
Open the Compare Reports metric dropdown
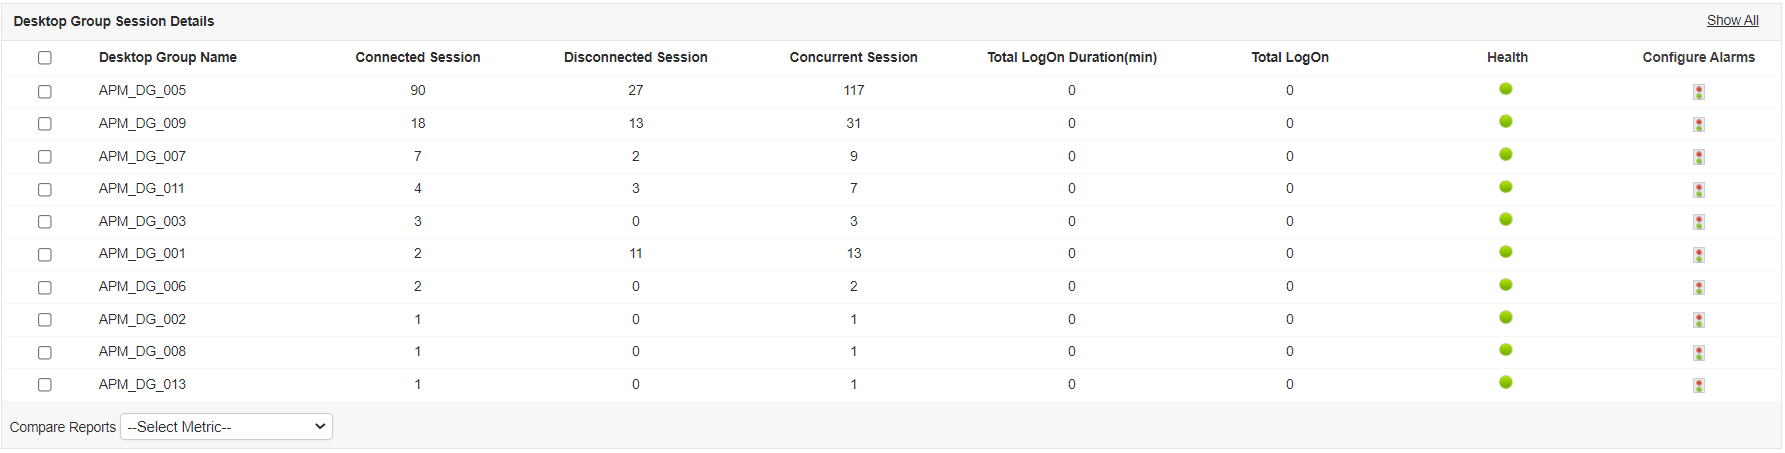click(226, 427)
